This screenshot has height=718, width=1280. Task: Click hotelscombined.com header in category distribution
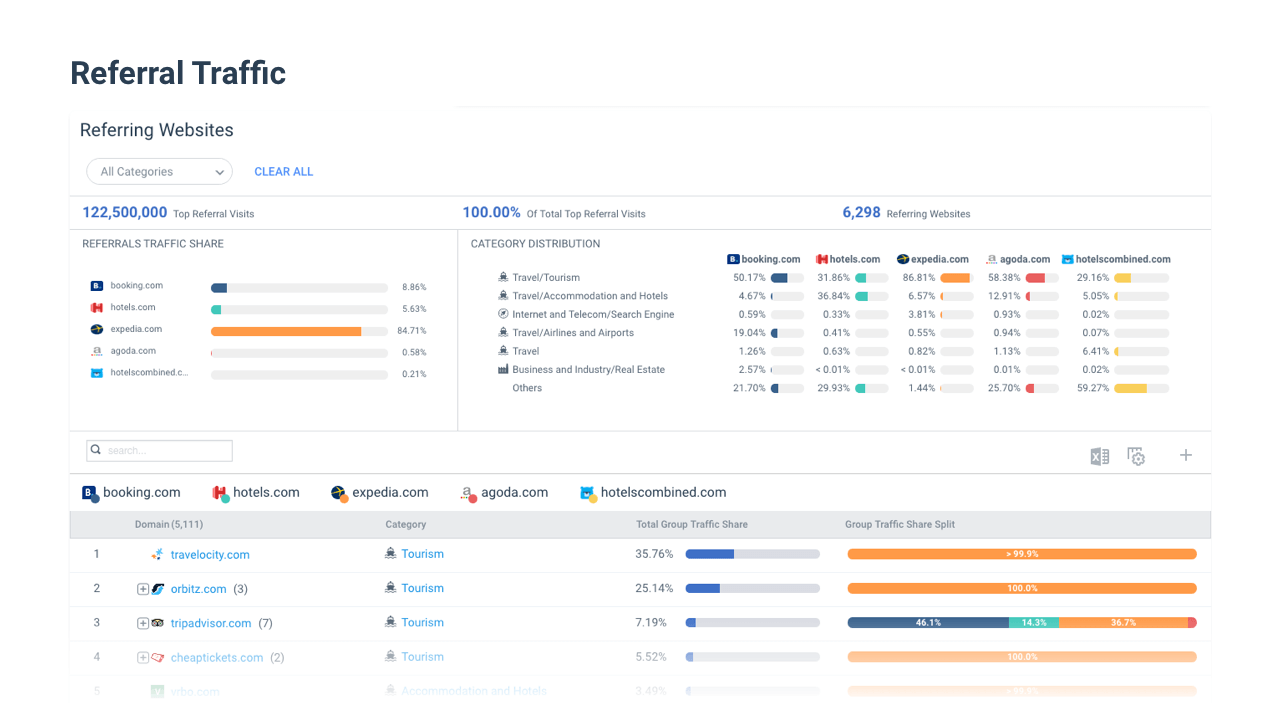(x=1116, y=259)
